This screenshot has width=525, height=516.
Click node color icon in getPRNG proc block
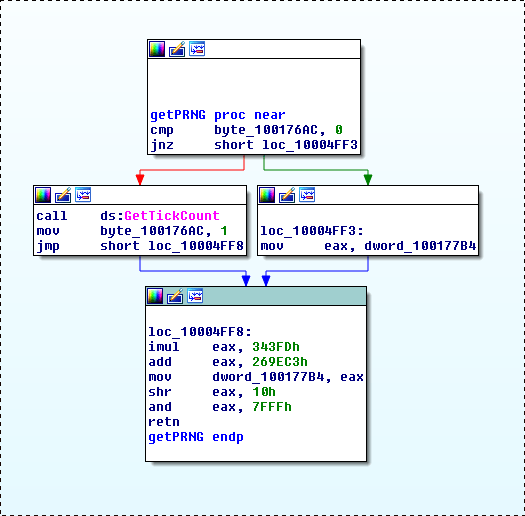click(157, 49)
